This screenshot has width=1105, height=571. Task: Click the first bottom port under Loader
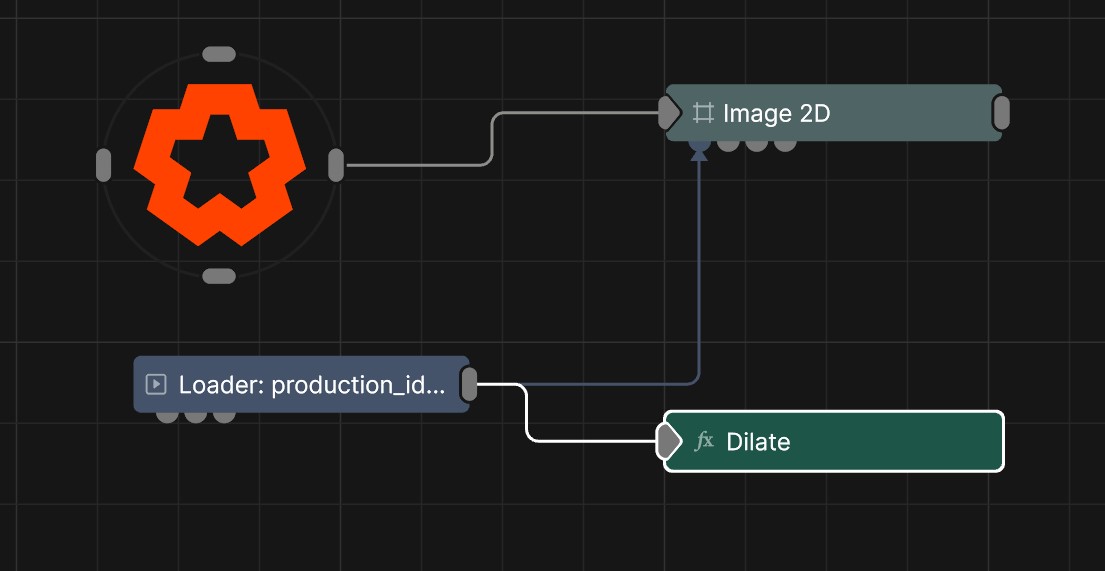click(168, 416)
